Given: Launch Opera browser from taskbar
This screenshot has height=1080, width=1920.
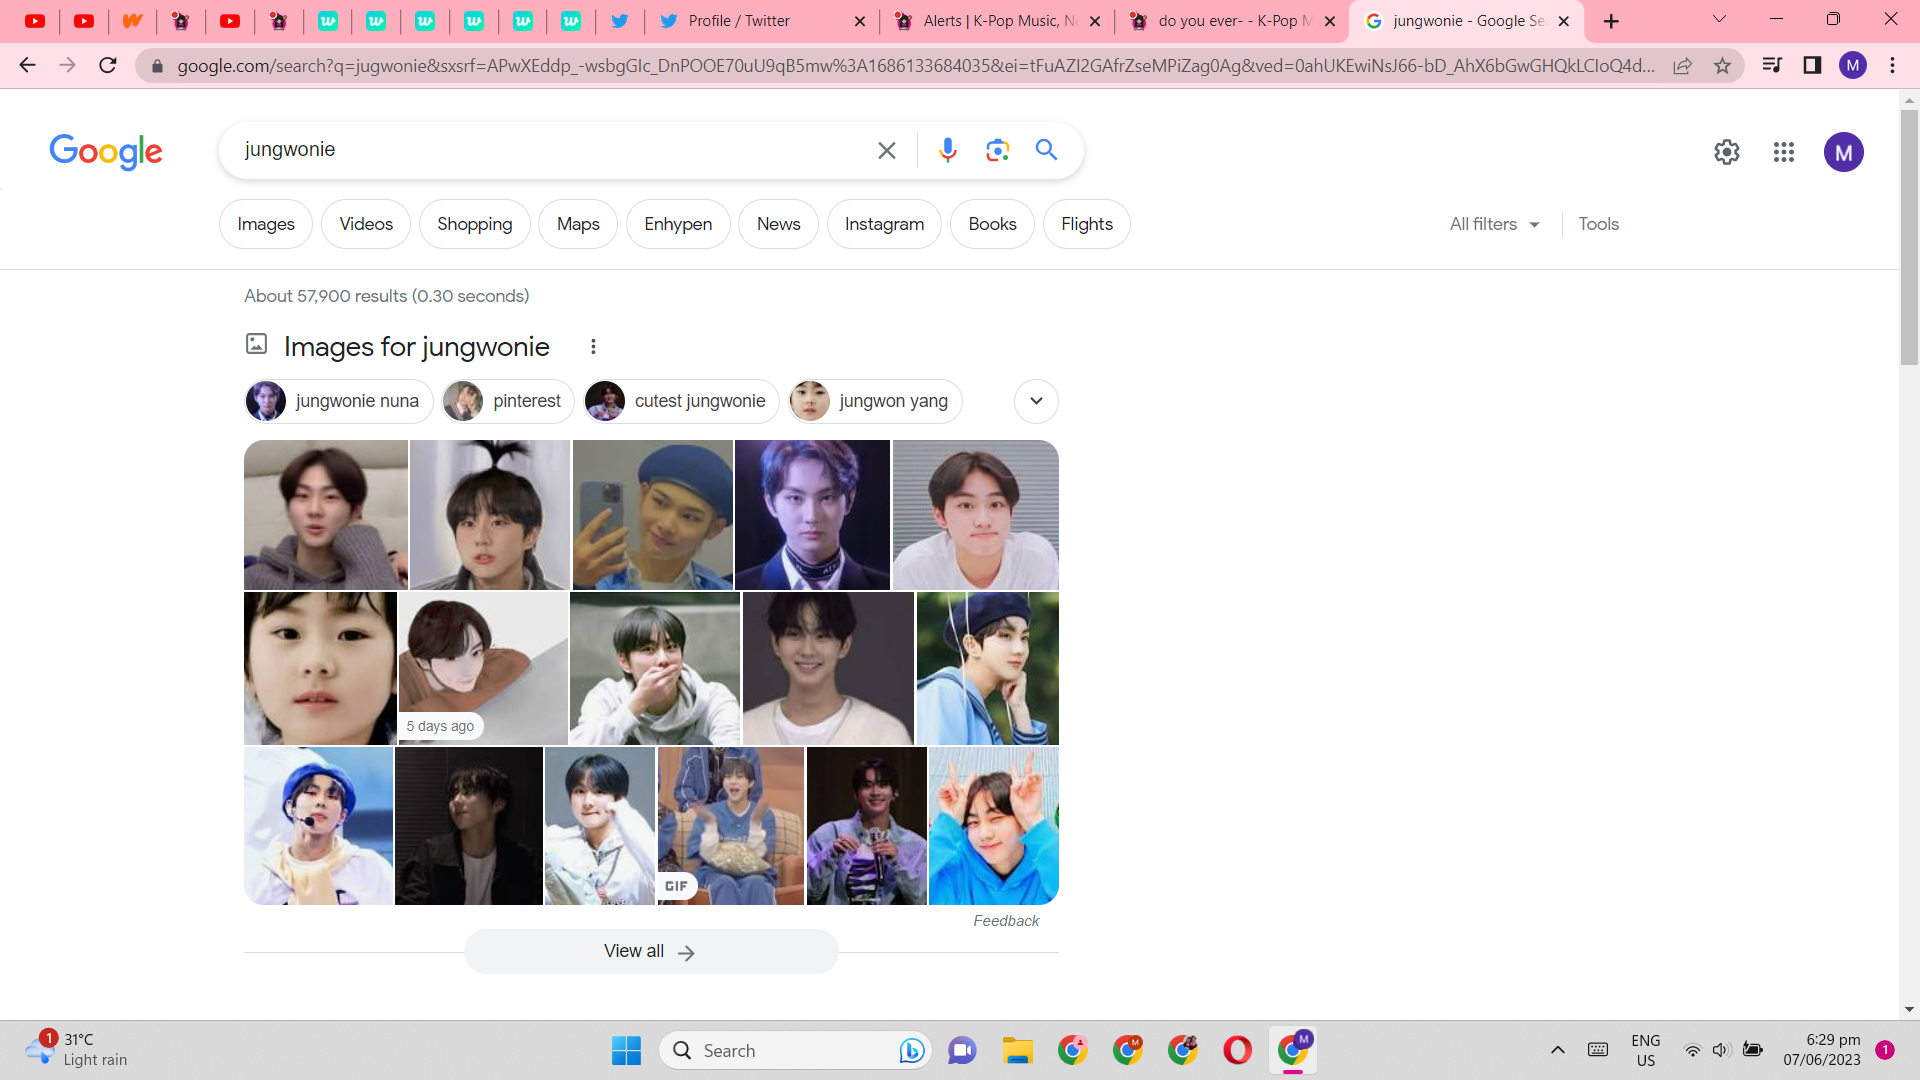Looking at the screenshot, I should (x=1237, y=1050).
